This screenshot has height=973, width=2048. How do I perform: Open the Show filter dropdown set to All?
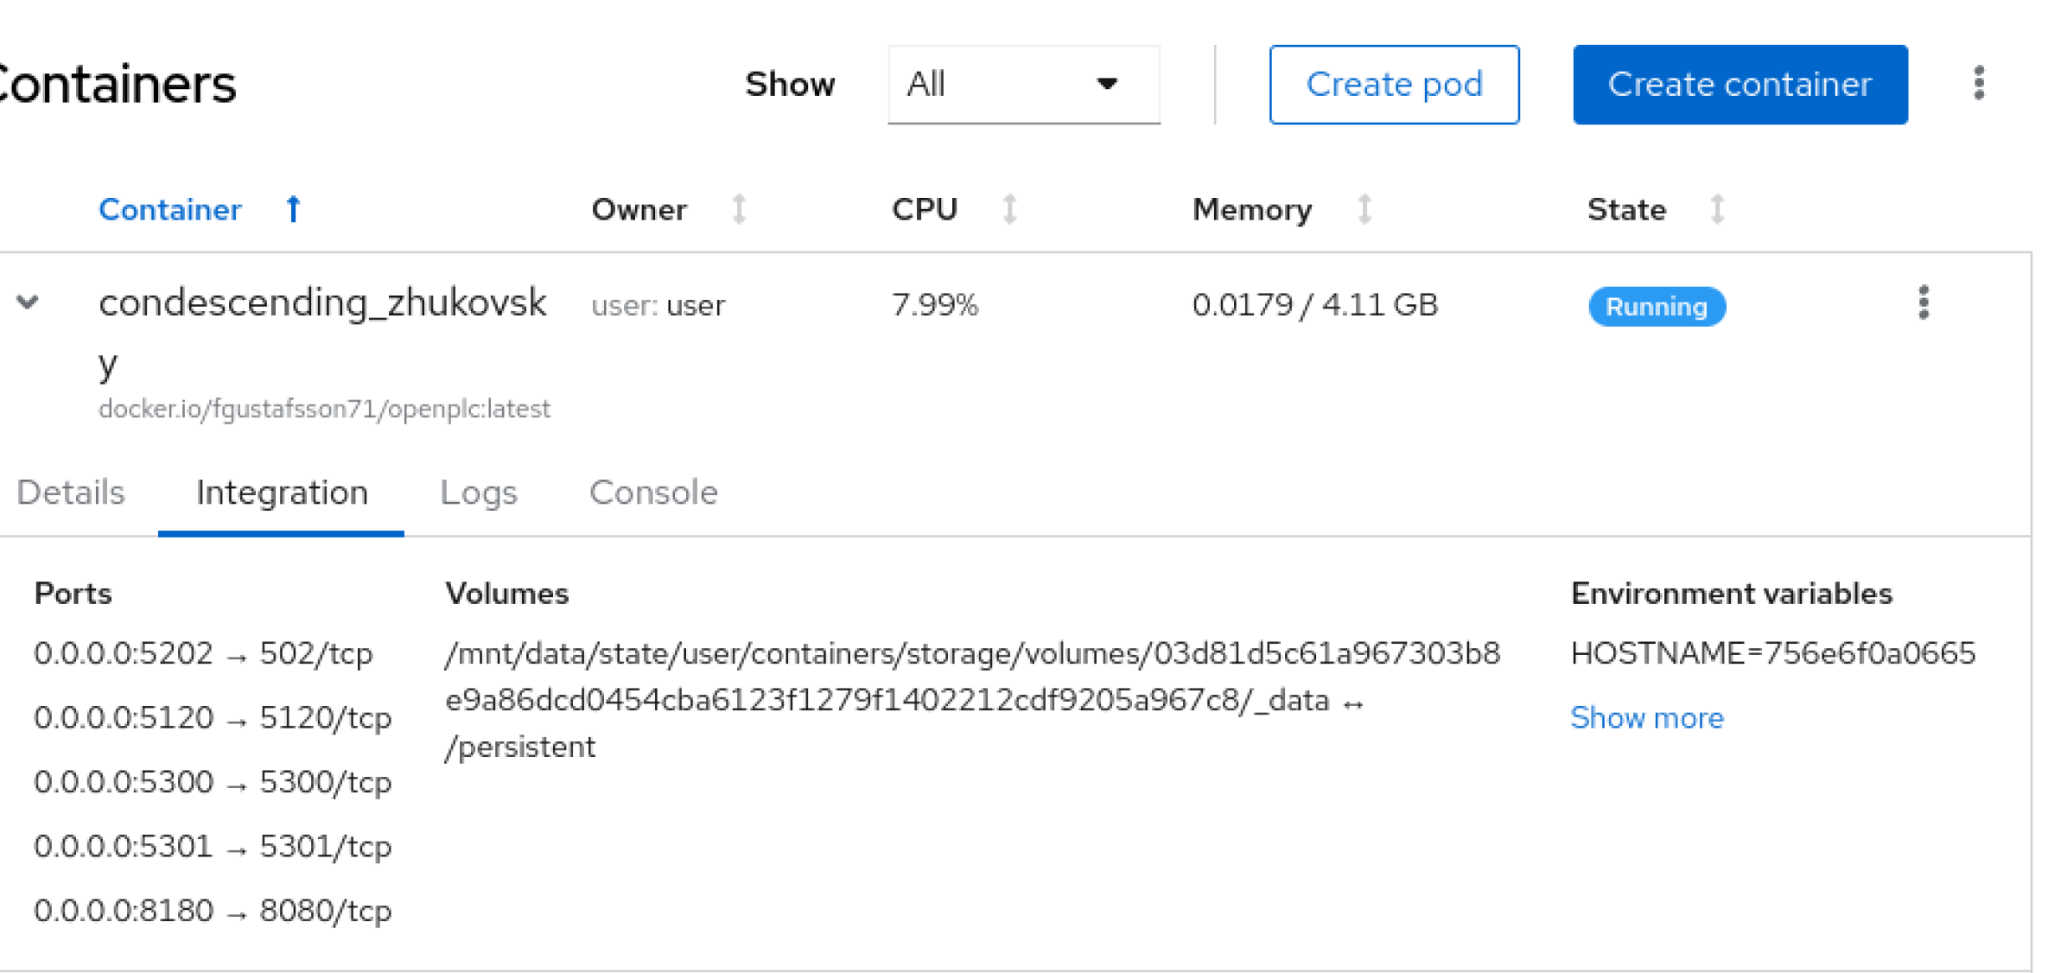tap(1023, 84)
